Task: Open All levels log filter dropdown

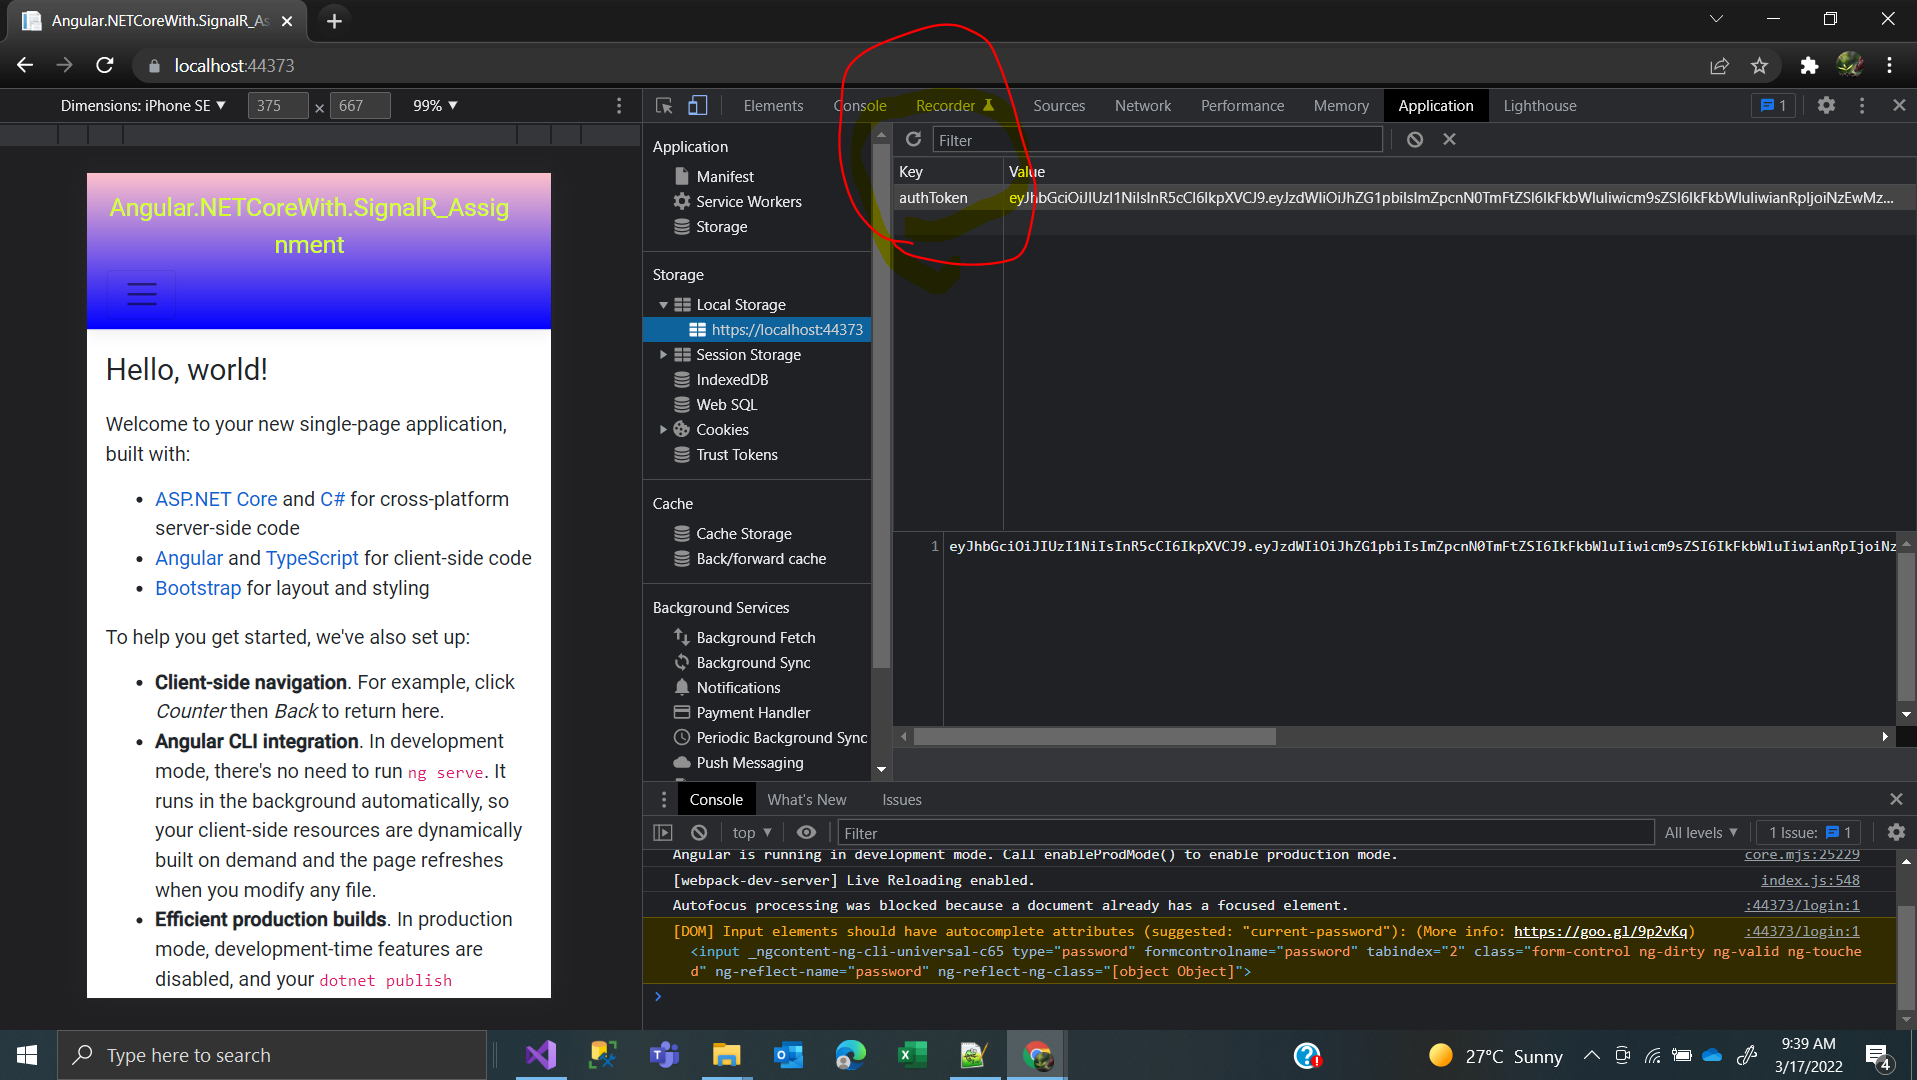Action: (x=1701, y=832)
